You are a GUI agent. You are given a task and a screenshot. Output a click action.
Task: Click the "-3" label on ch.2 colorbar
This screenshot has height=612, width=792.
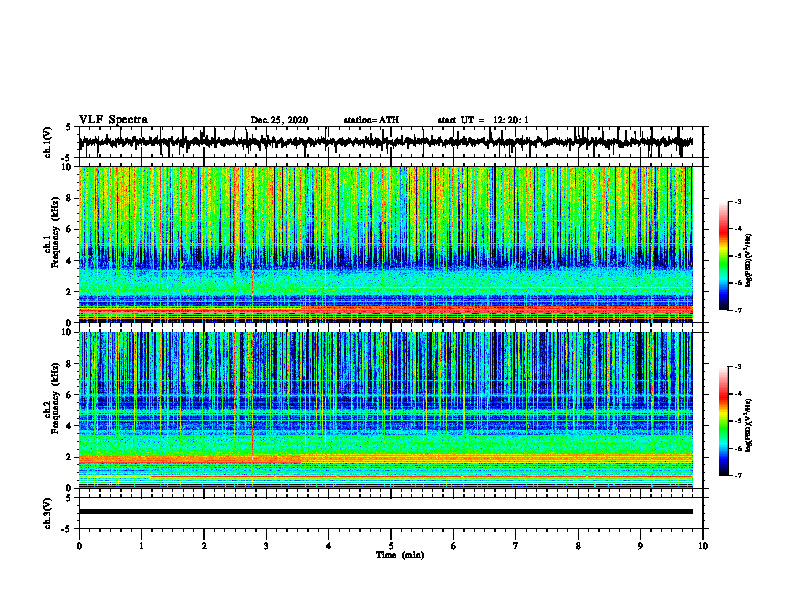tap(737, 367)
